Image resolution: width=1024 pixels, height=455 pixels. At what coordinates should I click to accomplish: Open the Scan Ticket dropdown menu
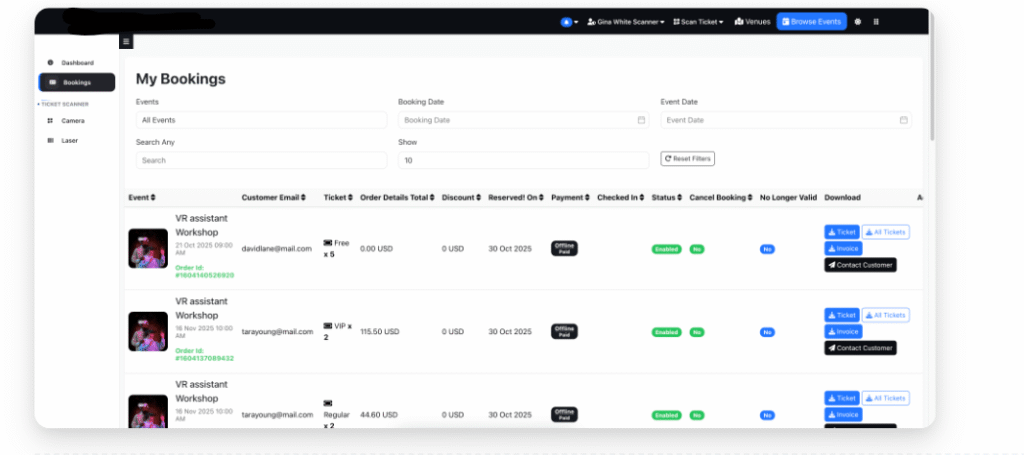tap(699, 21)
